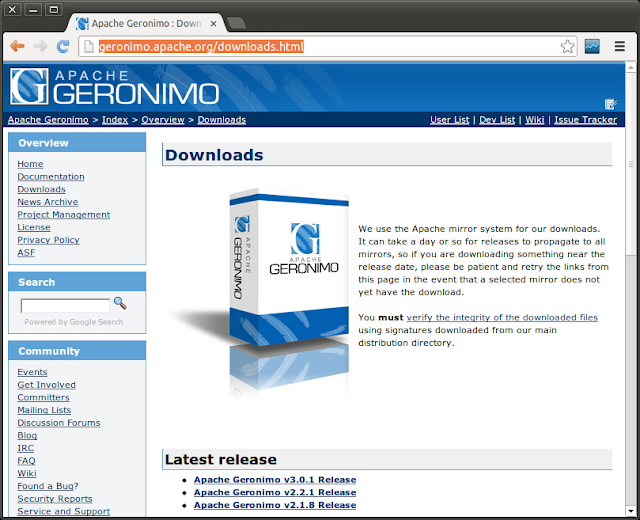Click the tab's Geronimo favicon
The image size is (640, 520).
point(82,24)
